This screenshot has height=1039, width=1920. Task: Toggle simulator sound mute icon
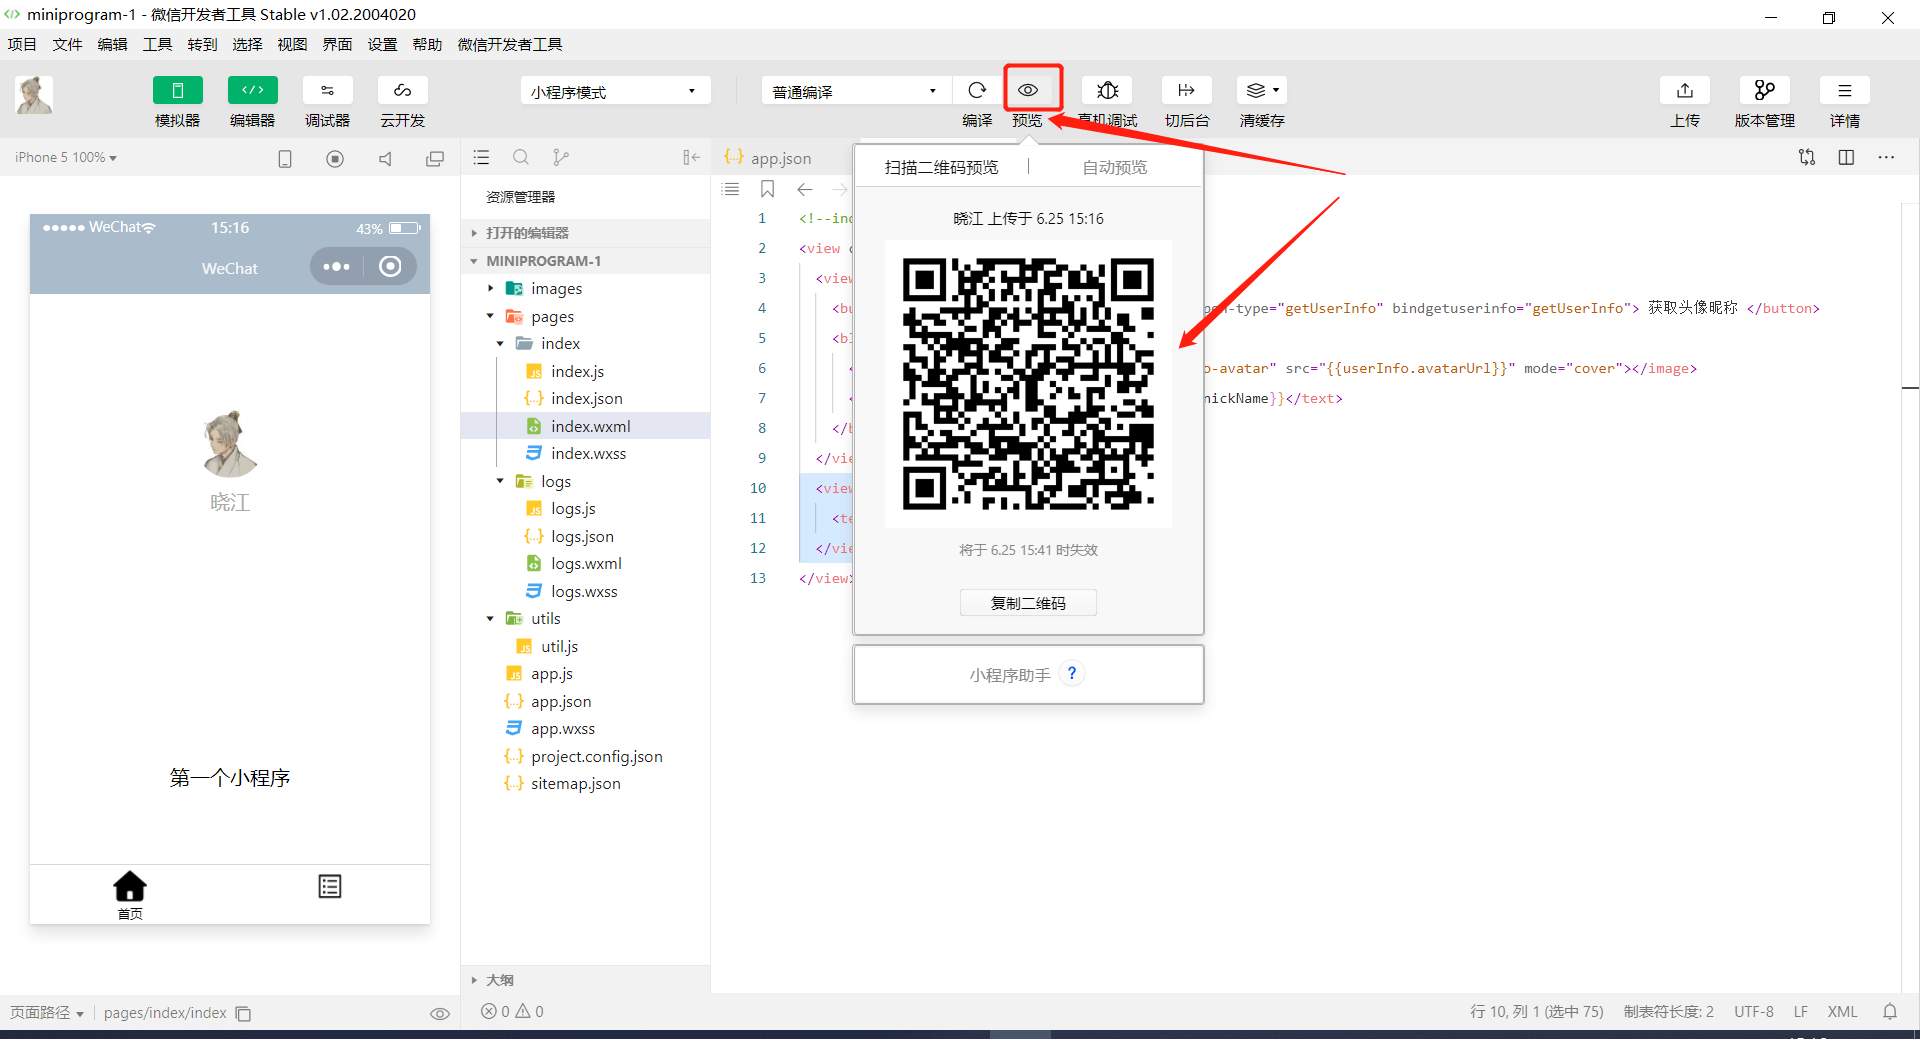[x=385, y=159]
